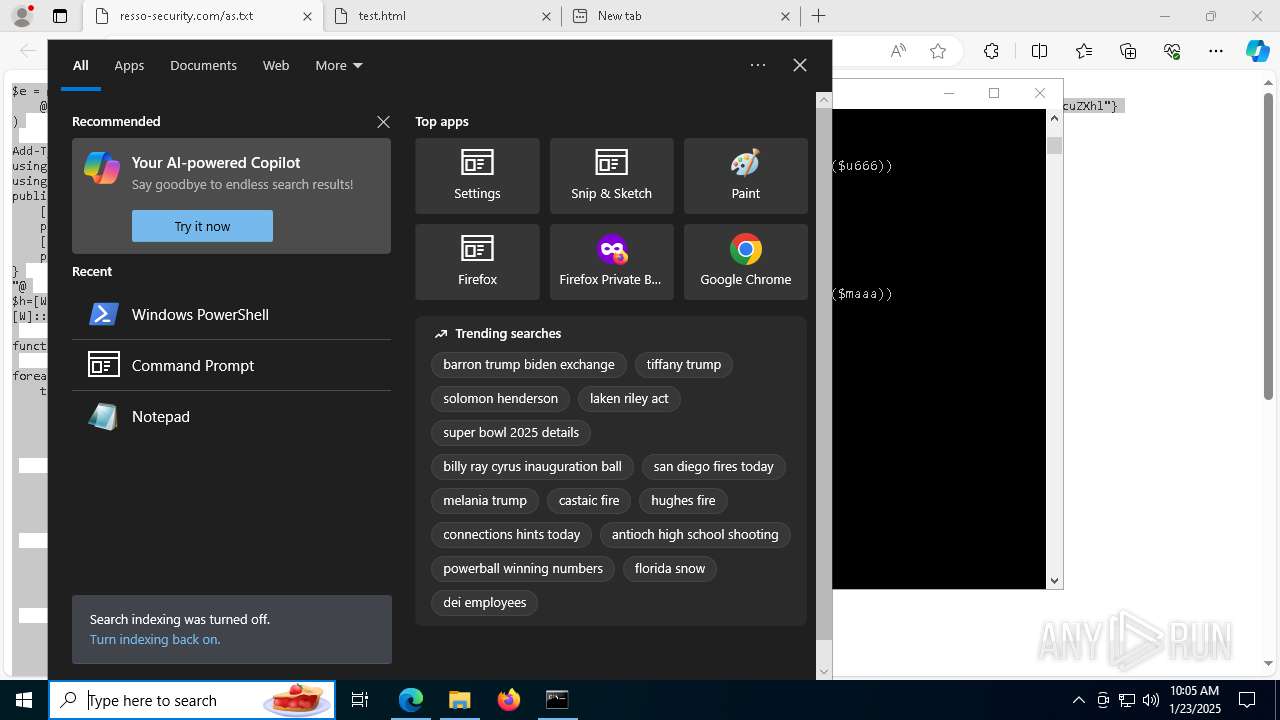Image resolution: width=1280 pixels, height=720 pixels.
Task: Click the Windows Start button
Action: click(x=24, y=700)
